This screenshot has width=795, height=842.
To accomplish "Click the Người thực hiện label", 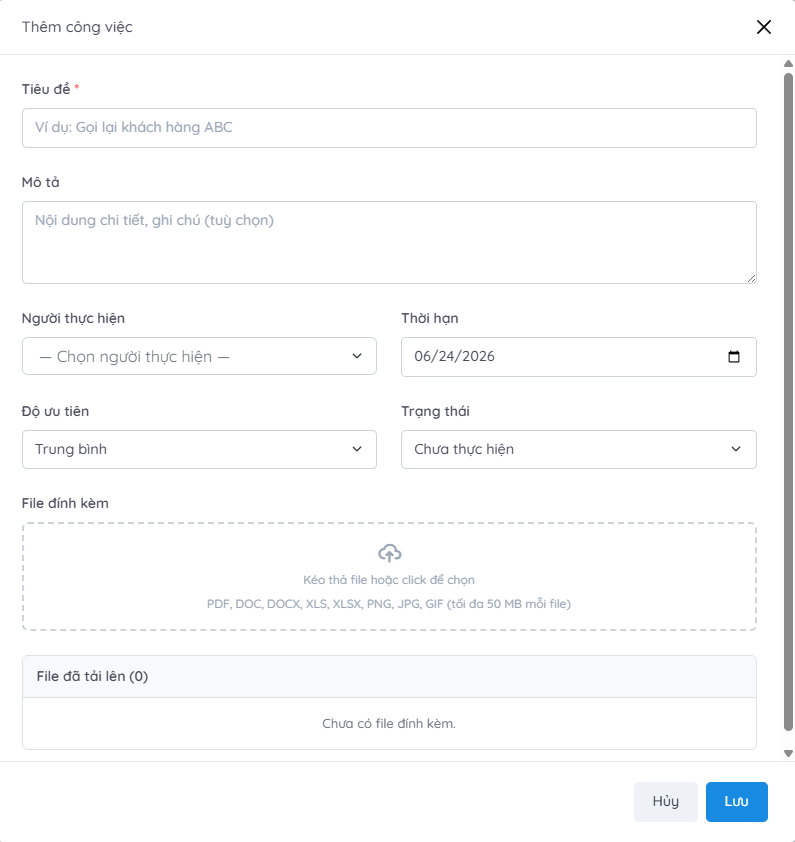I will [x=74, y=318].
